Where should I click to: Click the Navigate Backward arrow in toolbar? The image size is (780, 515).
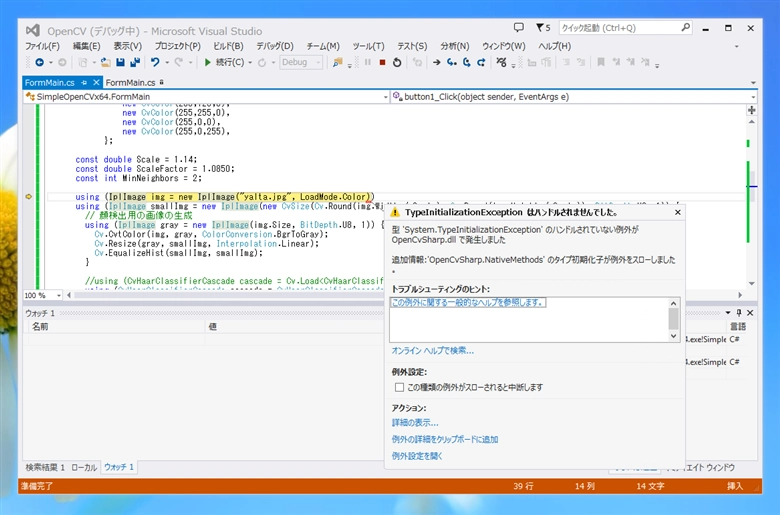(39, 62)
